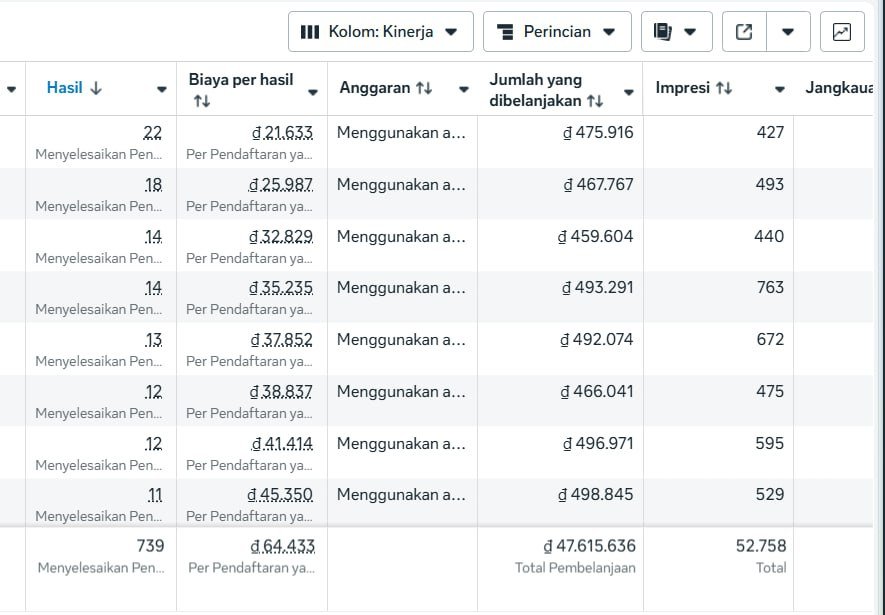
Task: Sort the table by Impresi
Action: coord(694,88)
